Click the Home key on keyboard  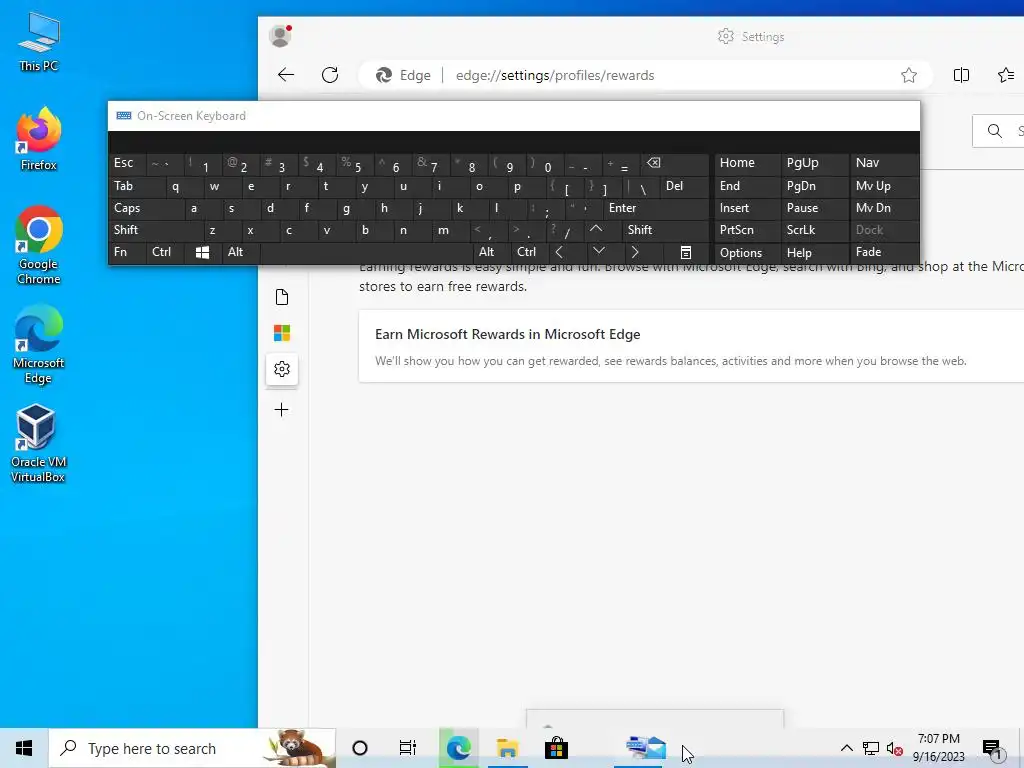tap(747, 163)
